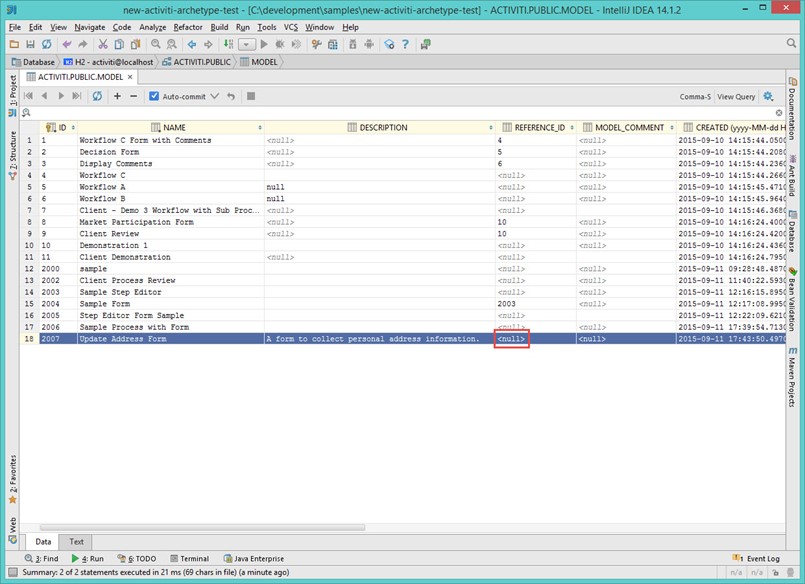805x584 pixels.
Task: Refresh the table data with the reload icon
Action: click(97, 95)
